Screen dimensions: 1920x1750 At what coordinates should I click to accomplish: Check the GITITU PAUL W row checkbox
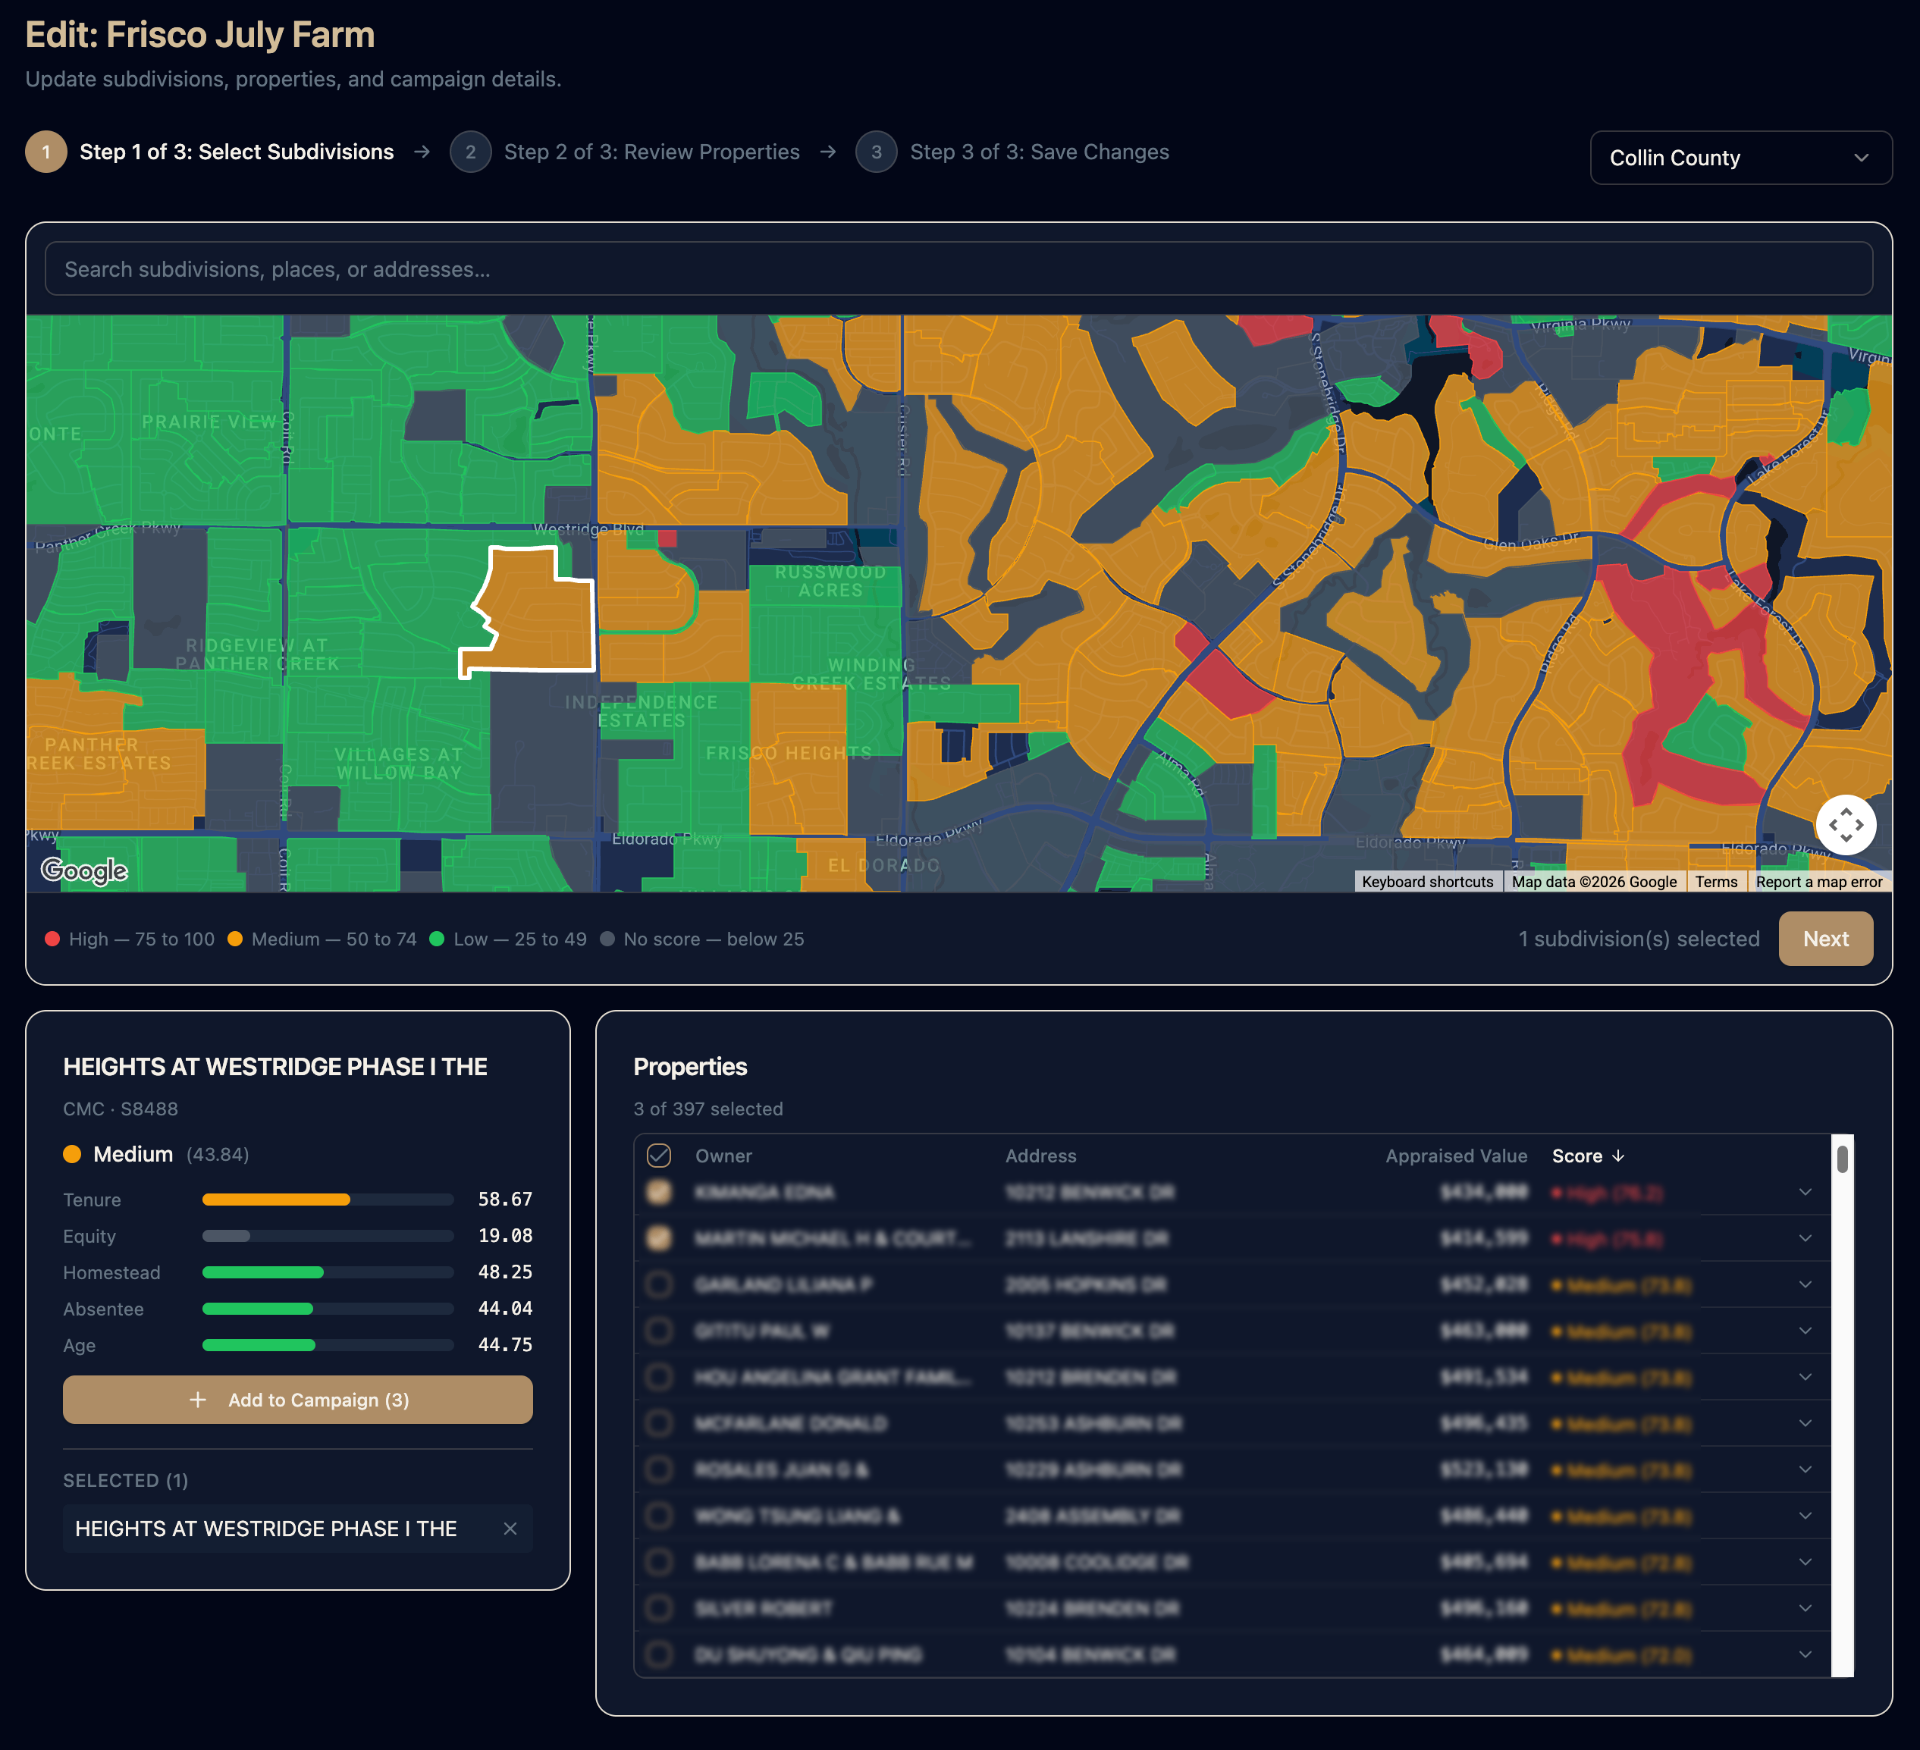tap(658, 1331)
